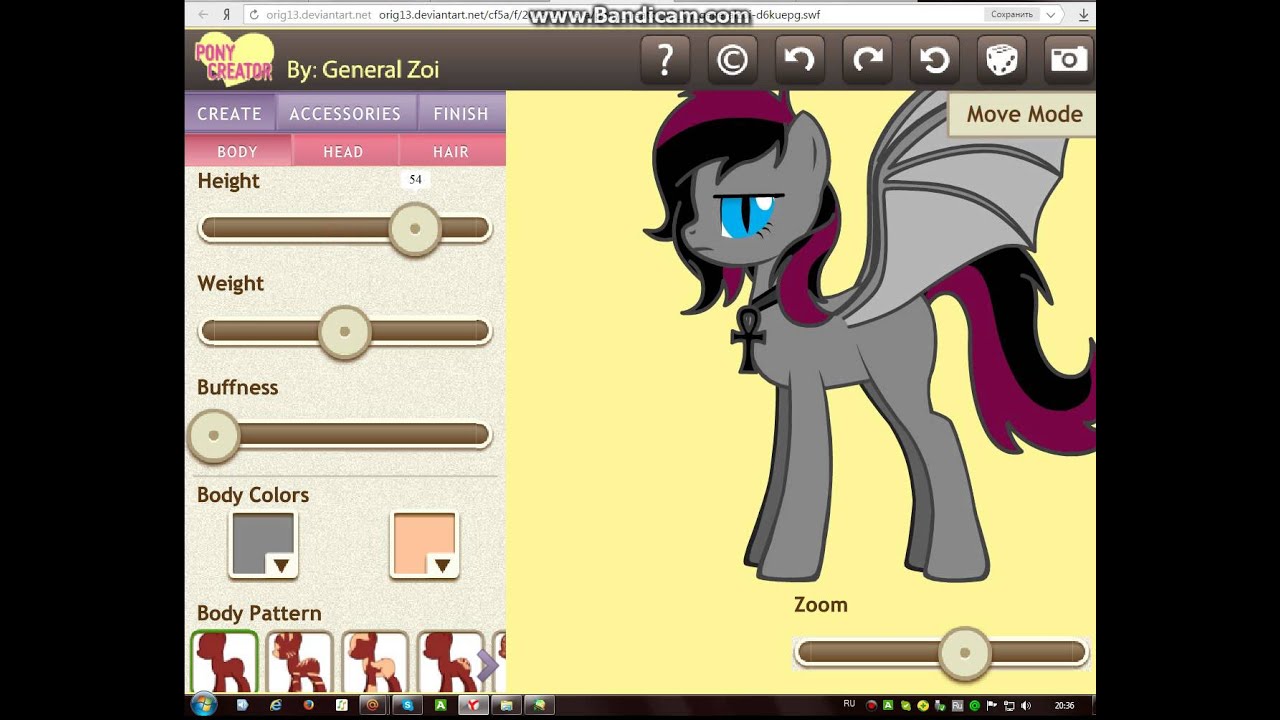Open the help question mark icon

pyautogui.click(x=665, y=60)
